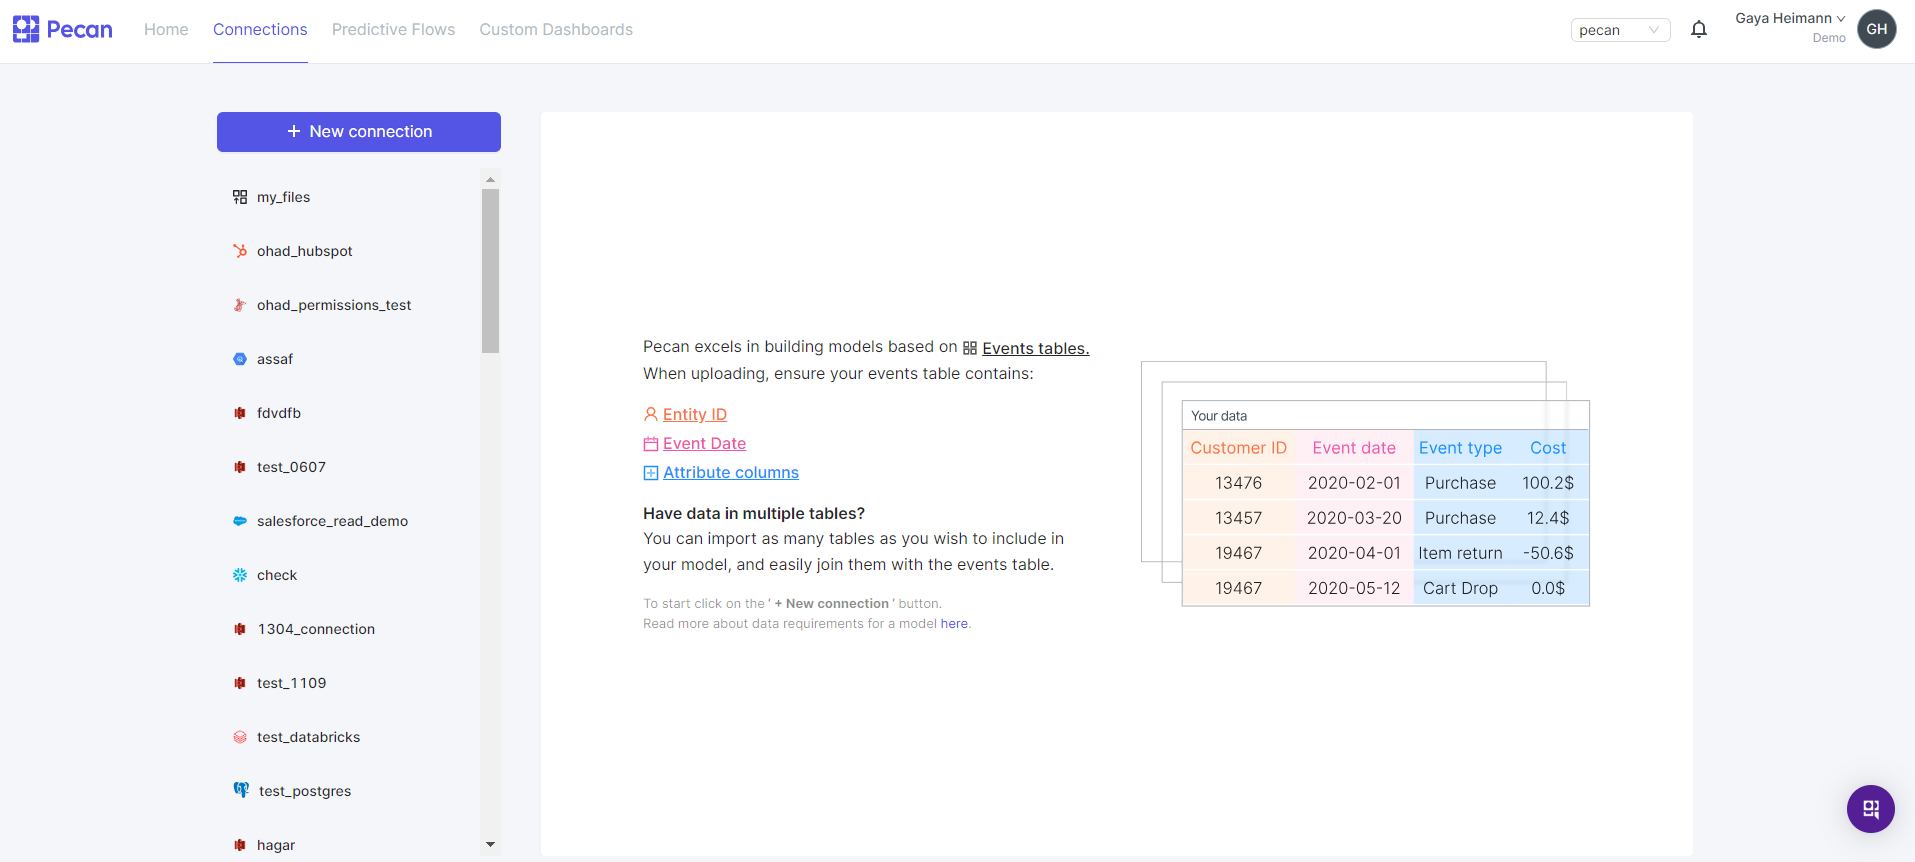Select the my_files connection
This screenshot has height=862, width=1915.
pos(284,197)
